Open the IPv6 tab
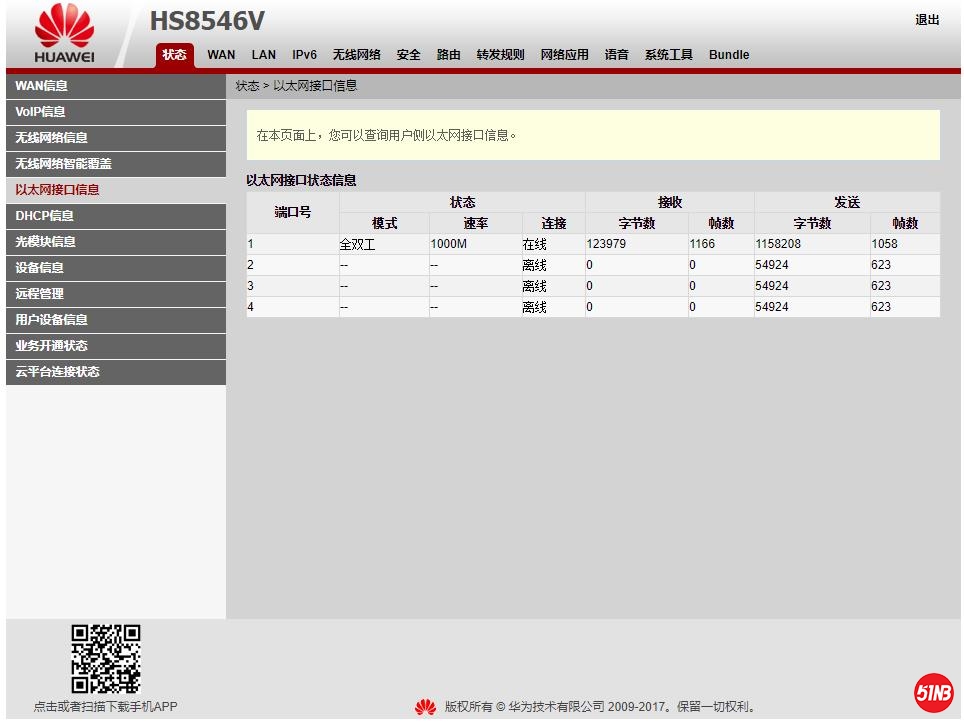This screenshot has height=723, width=964. 304,55
